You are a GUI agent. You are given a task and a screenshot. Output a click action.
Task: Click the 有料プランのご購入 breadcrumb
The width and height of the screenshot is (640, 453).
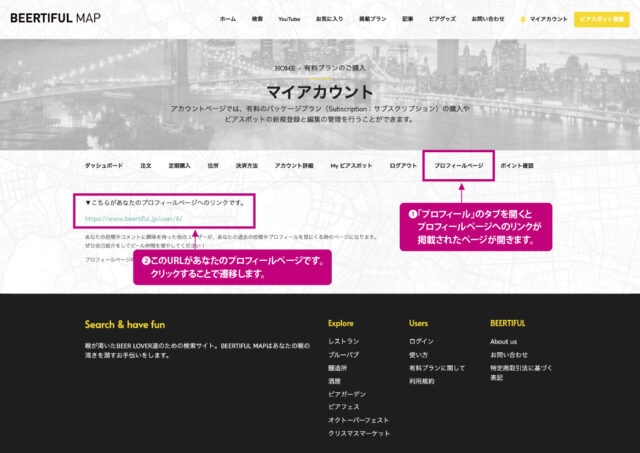click(x=334, y=68)
